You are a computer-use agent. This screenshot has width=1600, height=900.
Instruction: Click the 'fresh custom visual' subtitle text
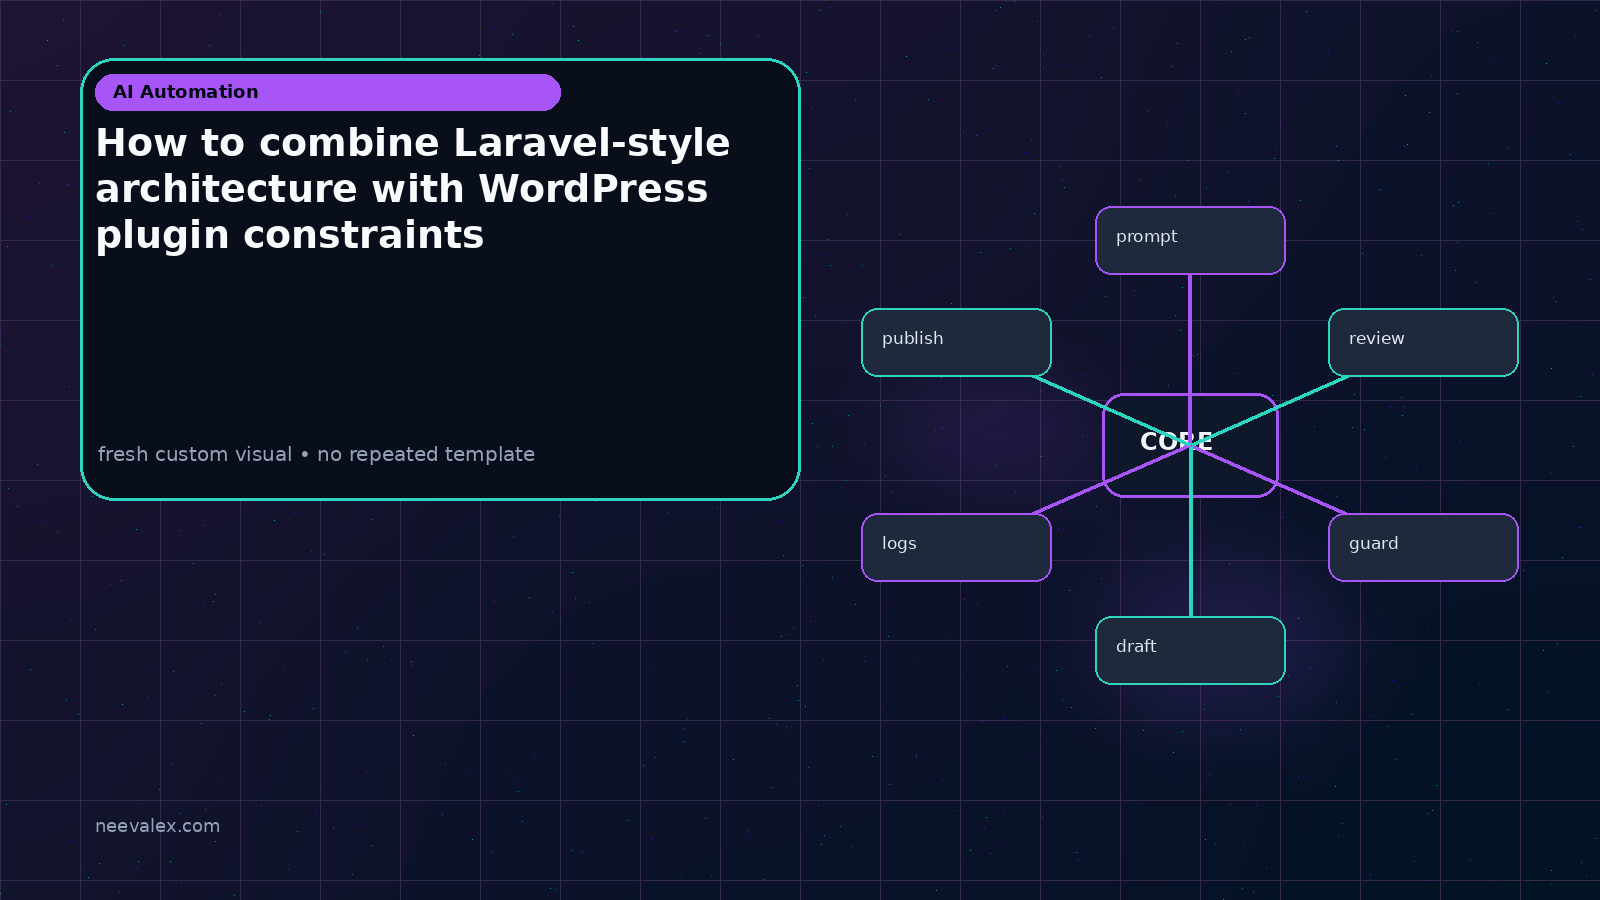316,454
